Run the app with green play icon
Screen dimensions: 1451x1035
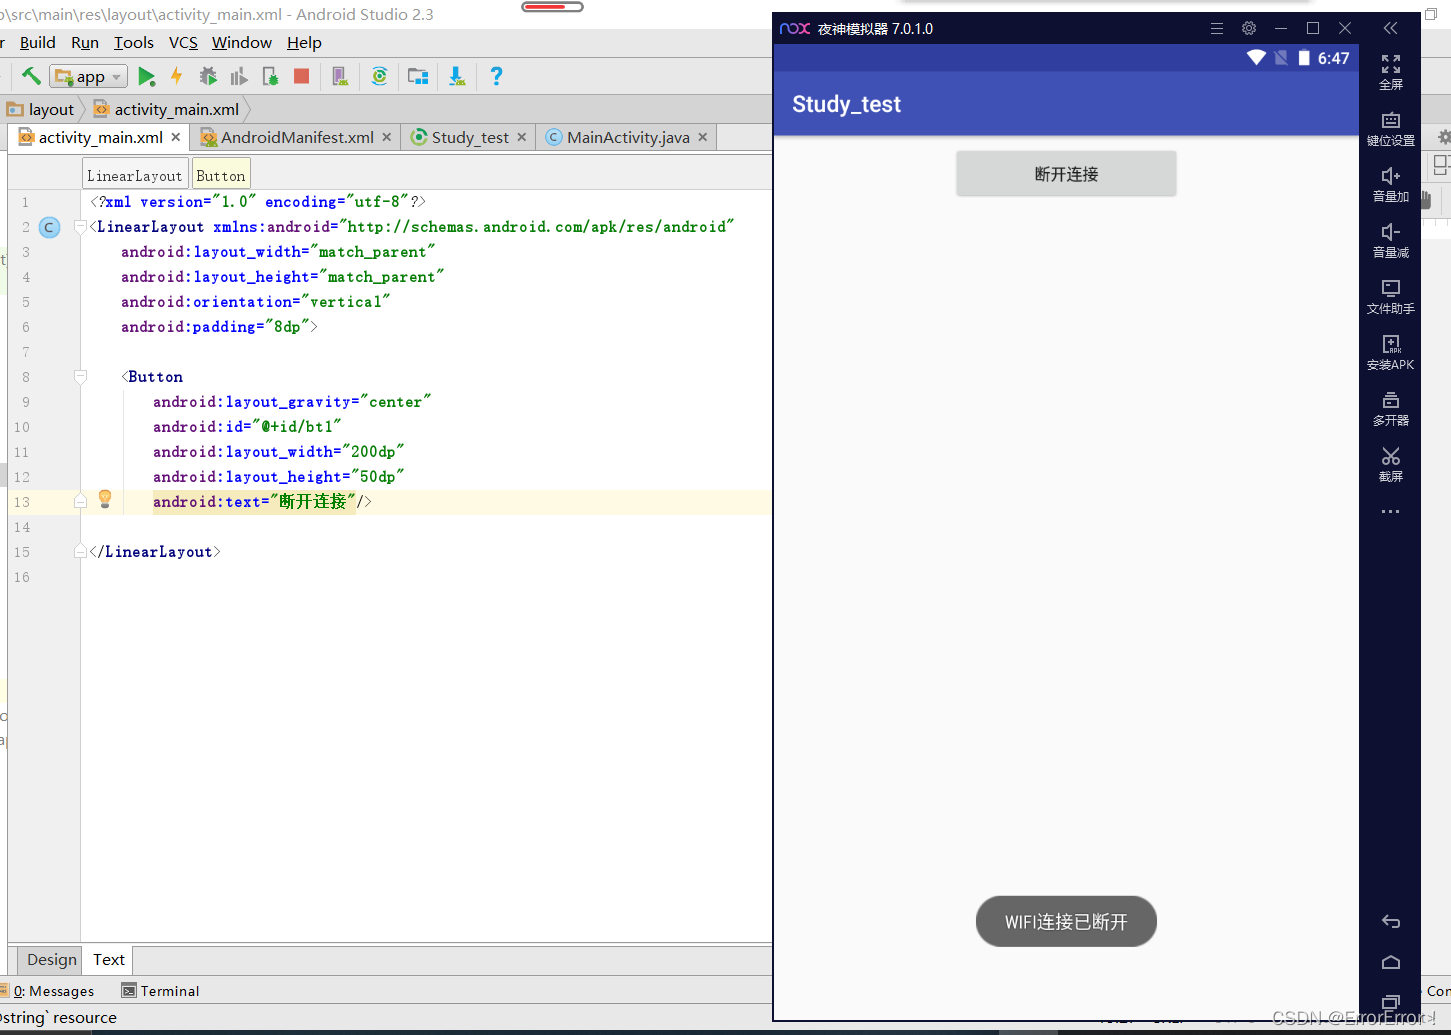[x=147, y=77]
